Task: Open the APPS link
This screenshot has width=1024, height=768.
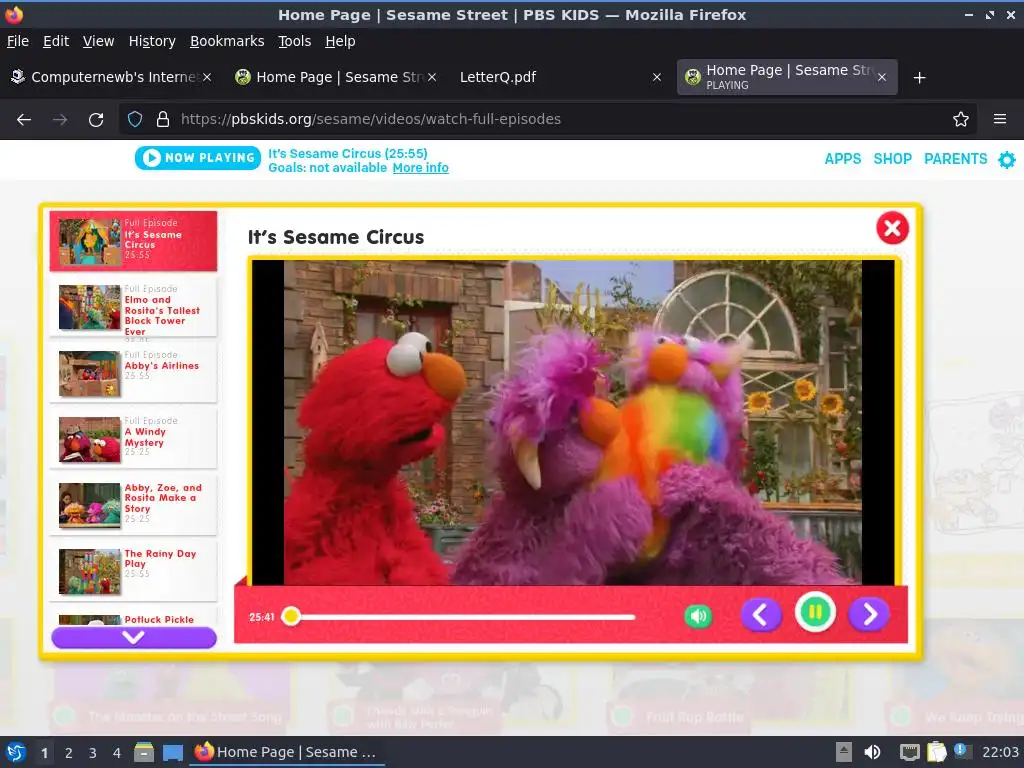Action: click(x=842, y=159)
